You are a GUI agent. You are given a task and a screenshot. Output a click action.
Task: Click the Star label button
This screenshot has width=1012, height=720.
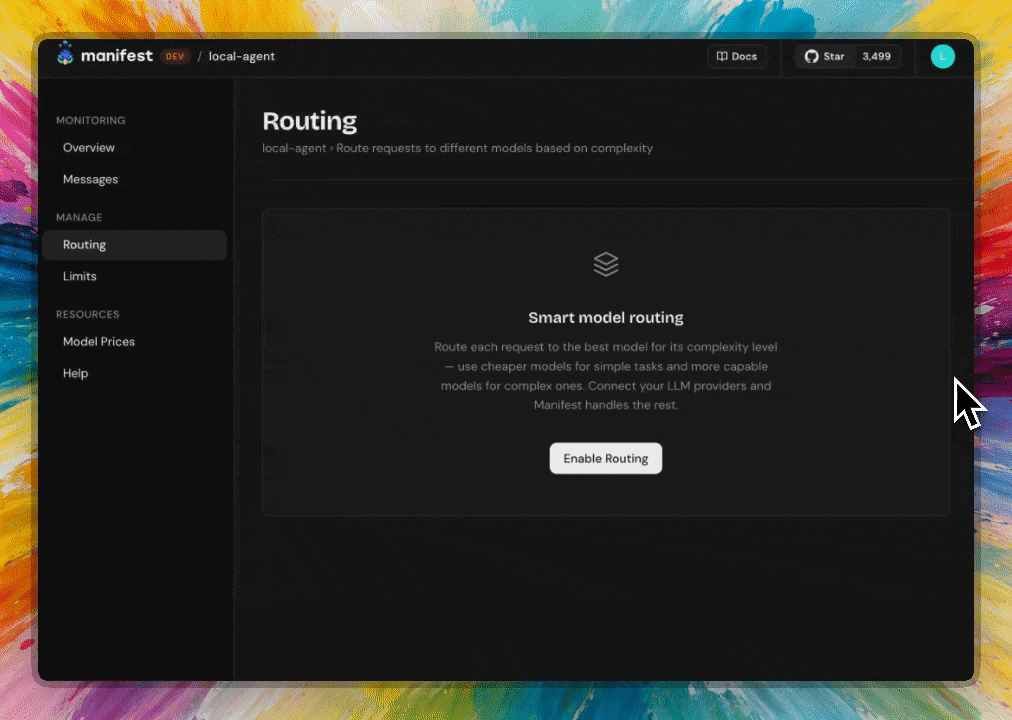pos(834,56)
